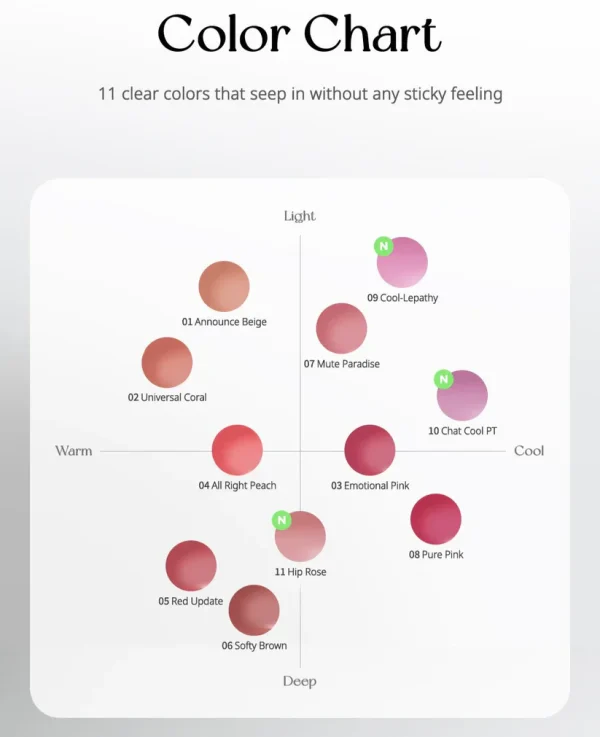
Task: Click the Light axis label
Action: 300,216
